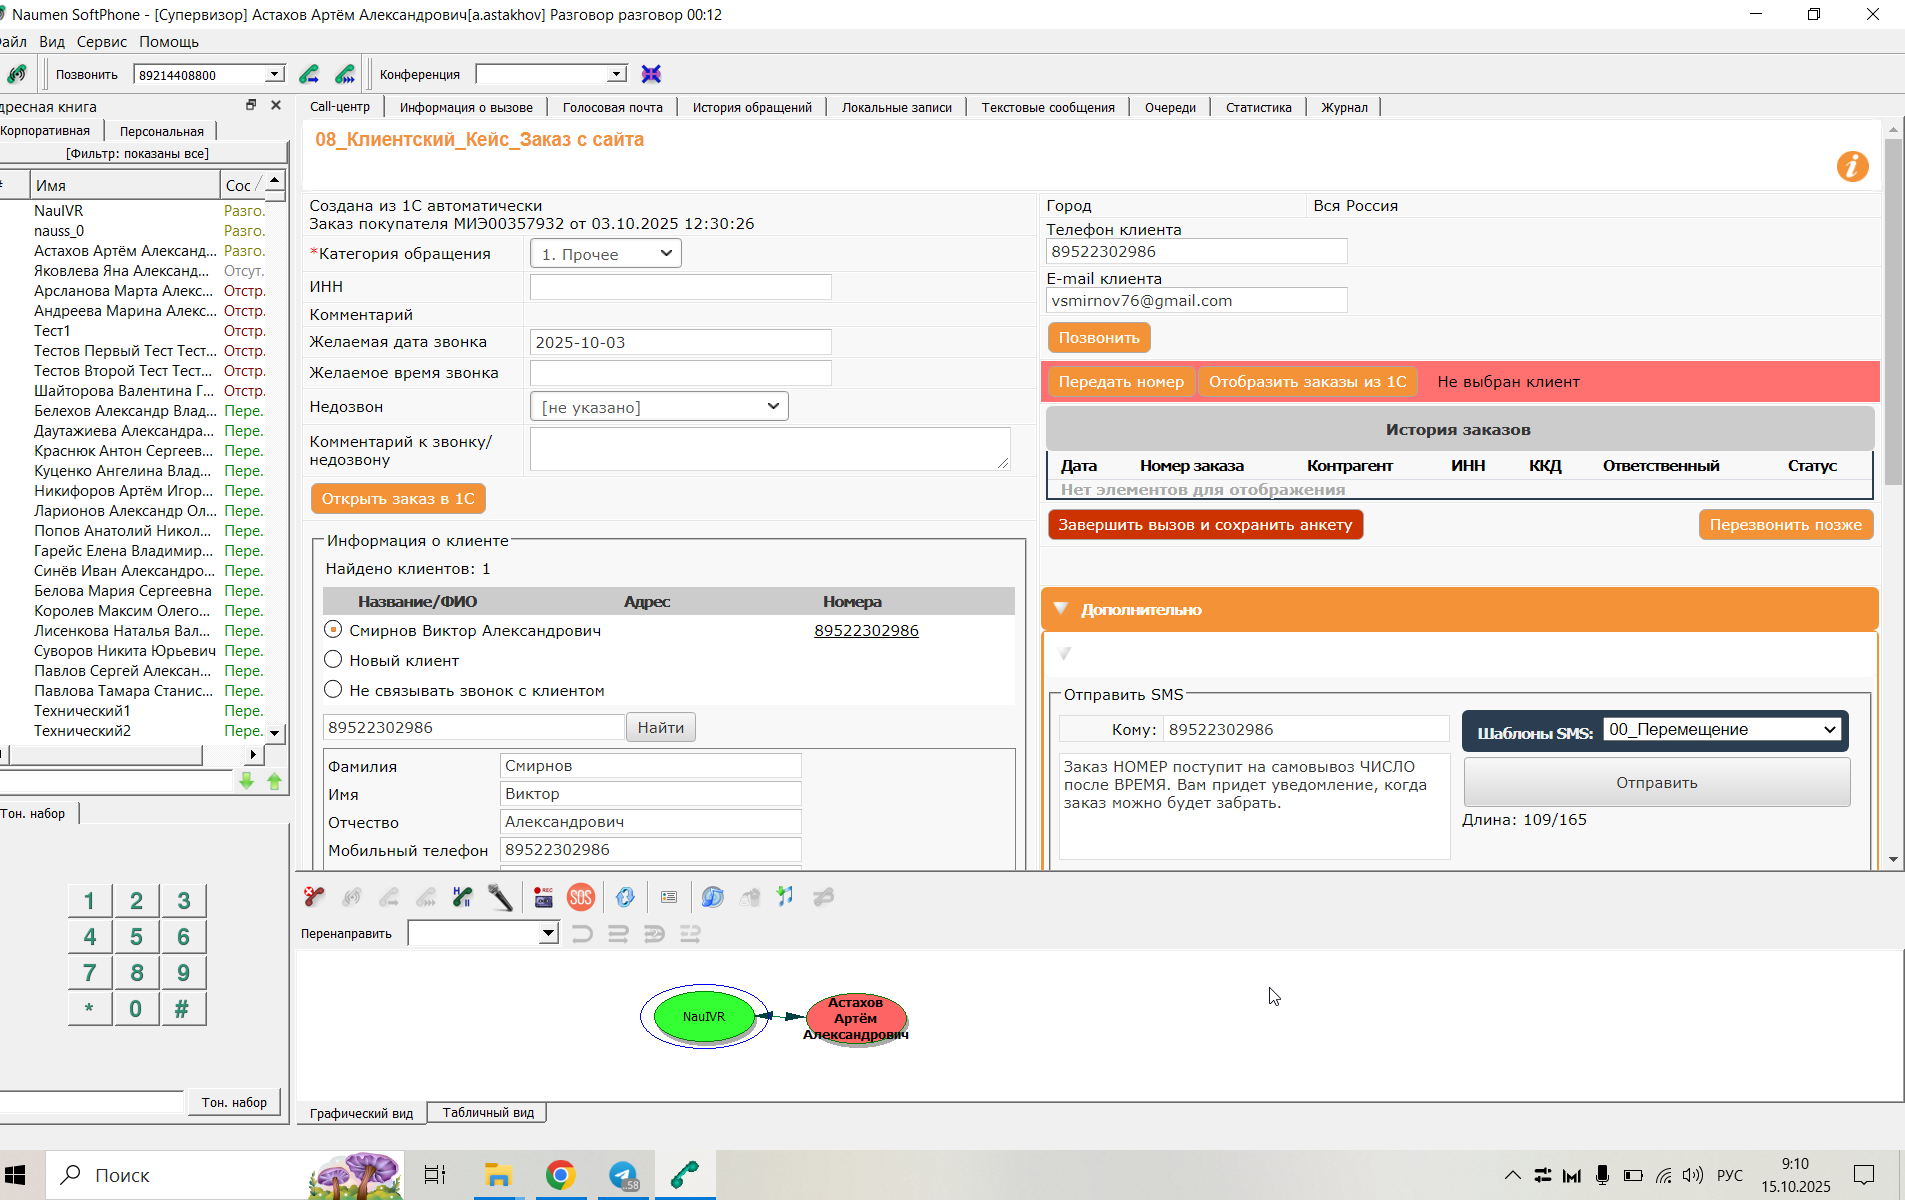Switch to the Персональная address book tab
The width and height of the screenshot is (1905, 1200).
[161, 131]
